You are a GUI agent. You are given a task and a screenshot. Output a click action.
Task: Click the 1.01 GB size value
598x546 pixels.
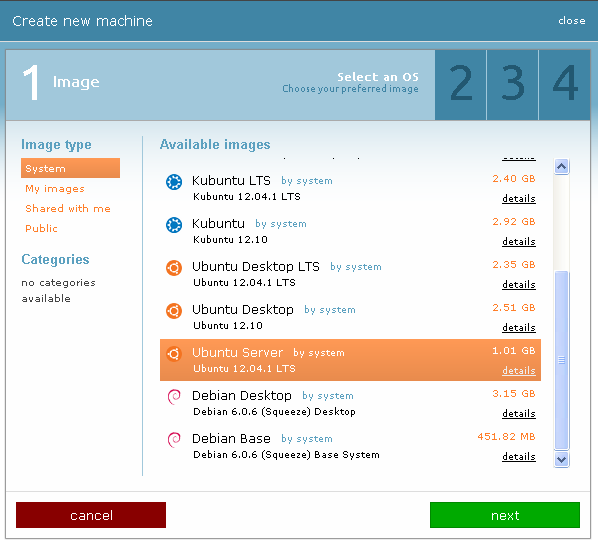(514, 350)
